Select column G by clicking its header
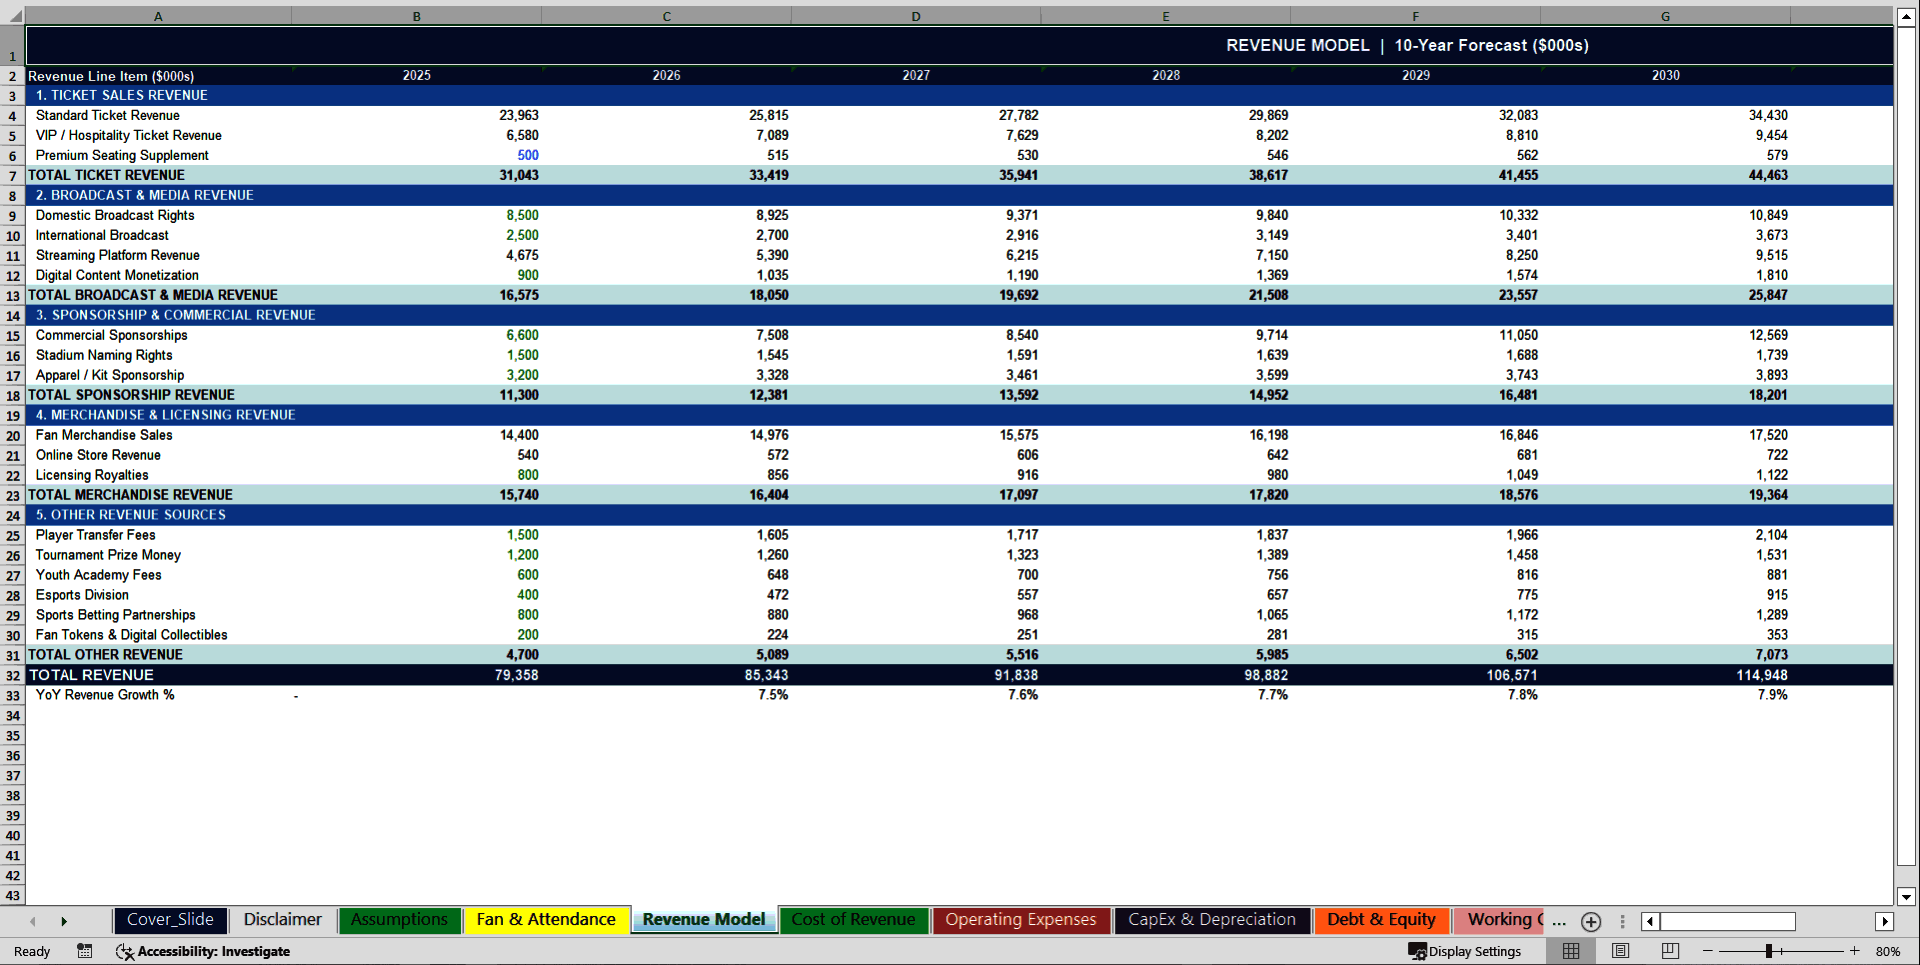Screen dimensions: 1920x965 click(x=1665, y=16)
